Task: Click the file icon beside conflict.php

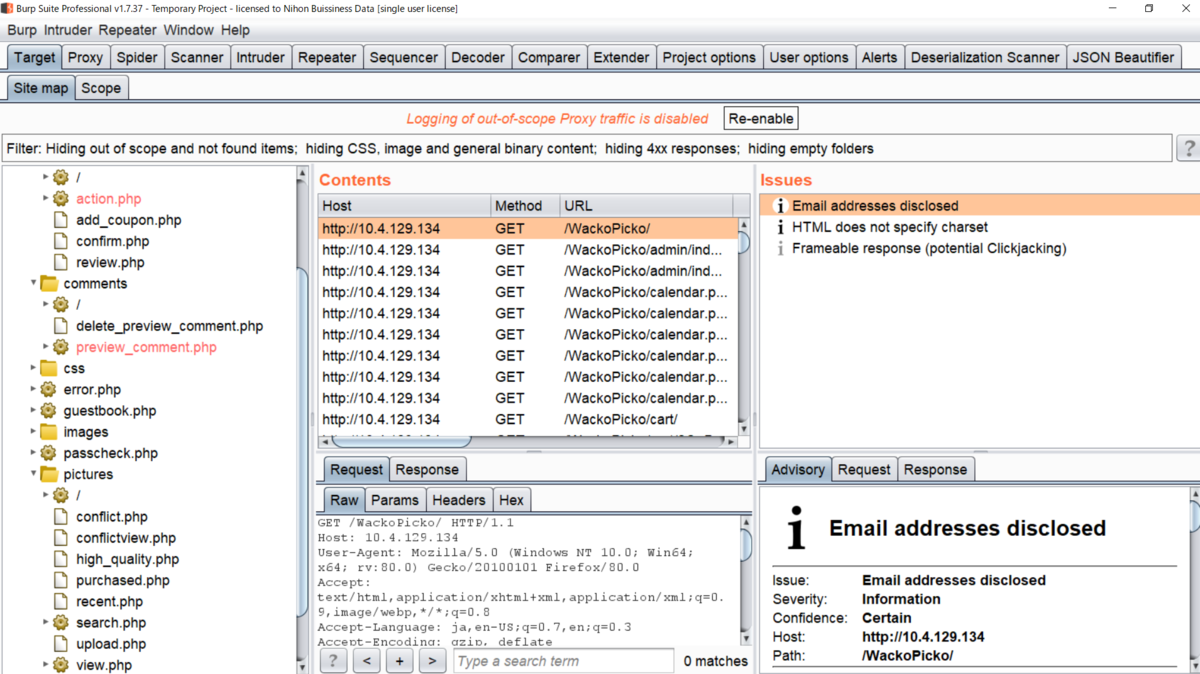Action: (61, 517)
